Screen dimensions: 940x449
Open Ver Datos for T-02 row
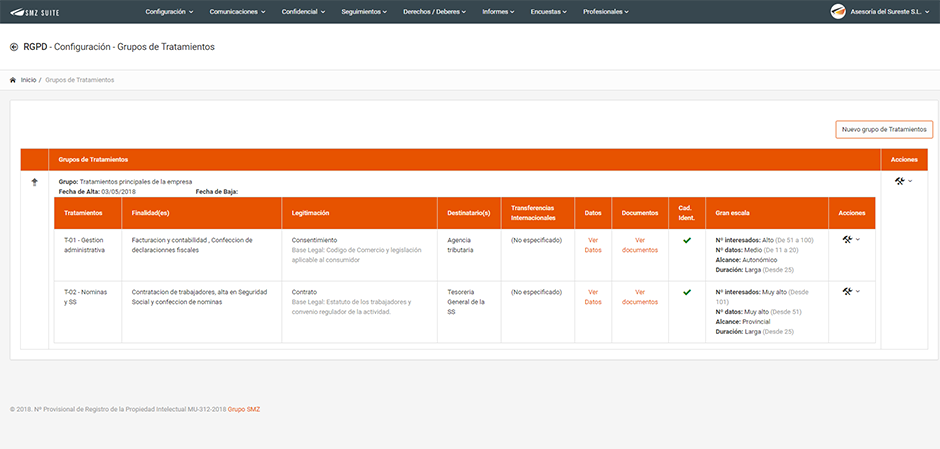593,297
